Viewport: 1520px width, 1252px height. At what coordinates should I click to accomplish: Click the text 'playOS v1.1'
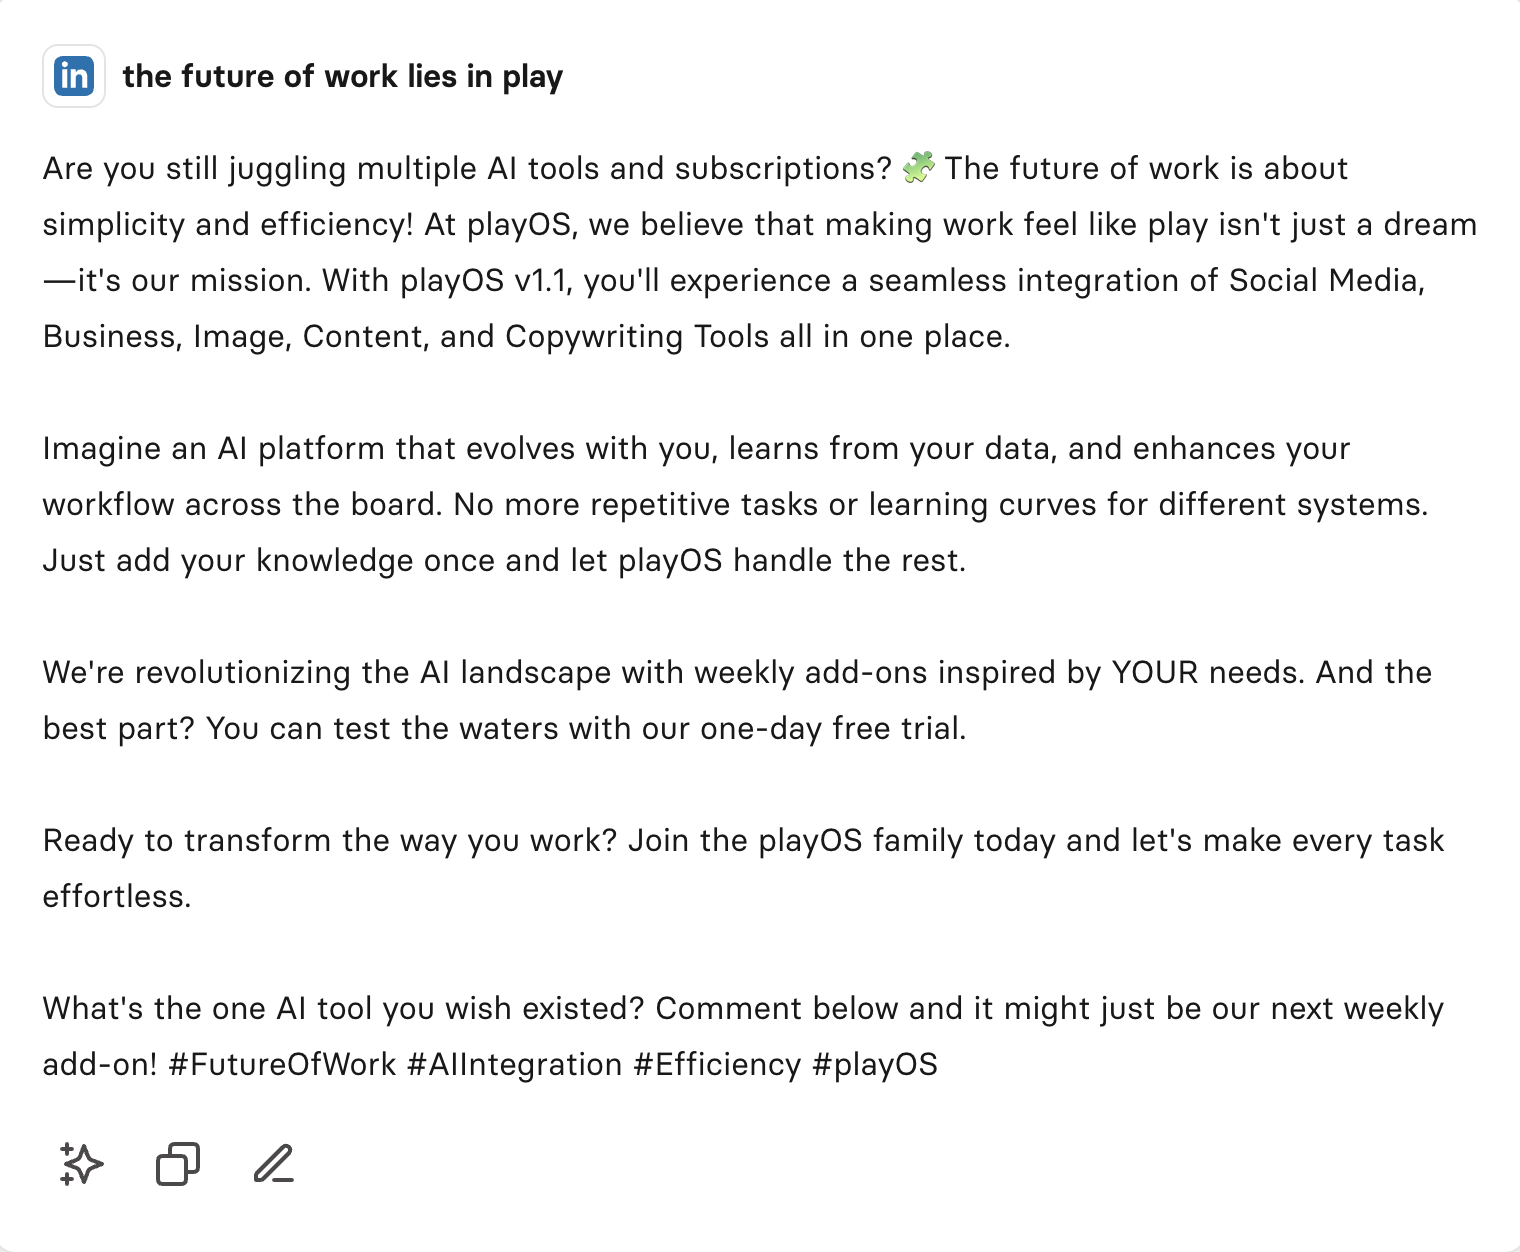[485, 280]
